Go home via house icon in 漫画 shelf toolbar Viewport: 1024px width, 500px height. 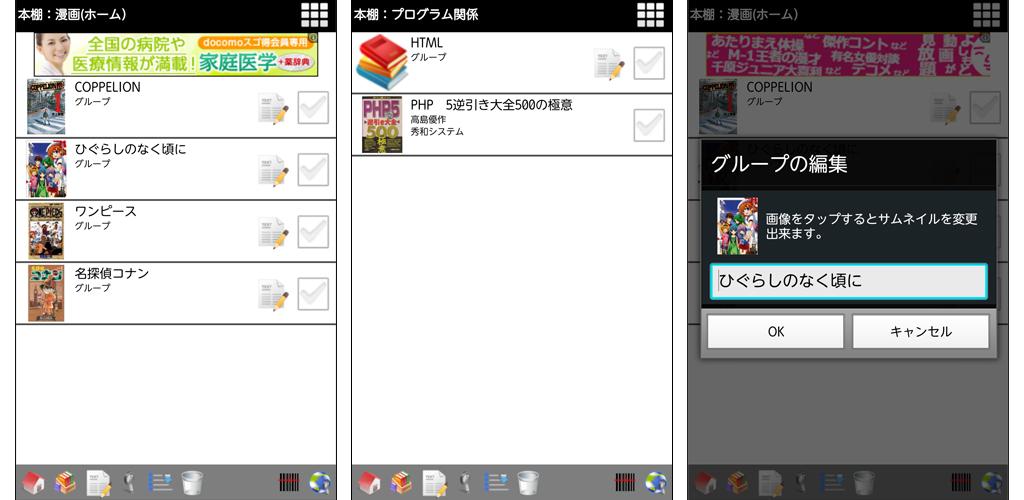pyautogui.click(x=34, y=483)
